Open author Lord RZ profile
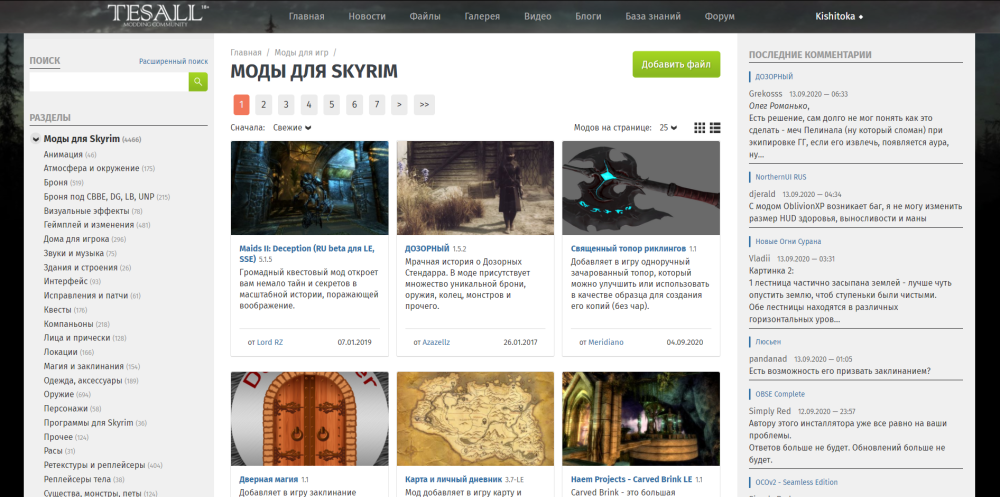This screenshot has height=497, width=1000. coord(270,342)
